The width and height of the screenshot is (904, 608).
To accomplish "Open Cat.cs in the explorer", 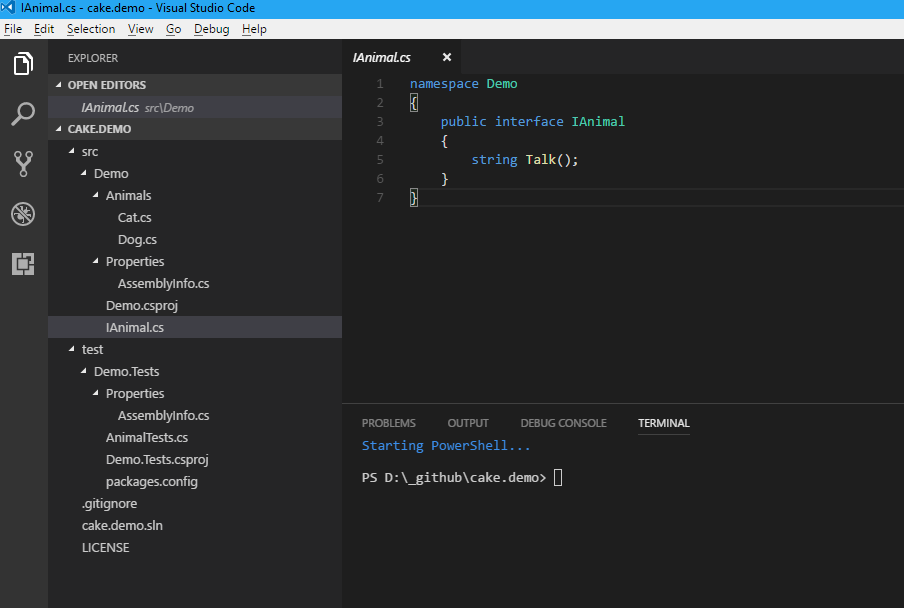I will click(134, 217).
